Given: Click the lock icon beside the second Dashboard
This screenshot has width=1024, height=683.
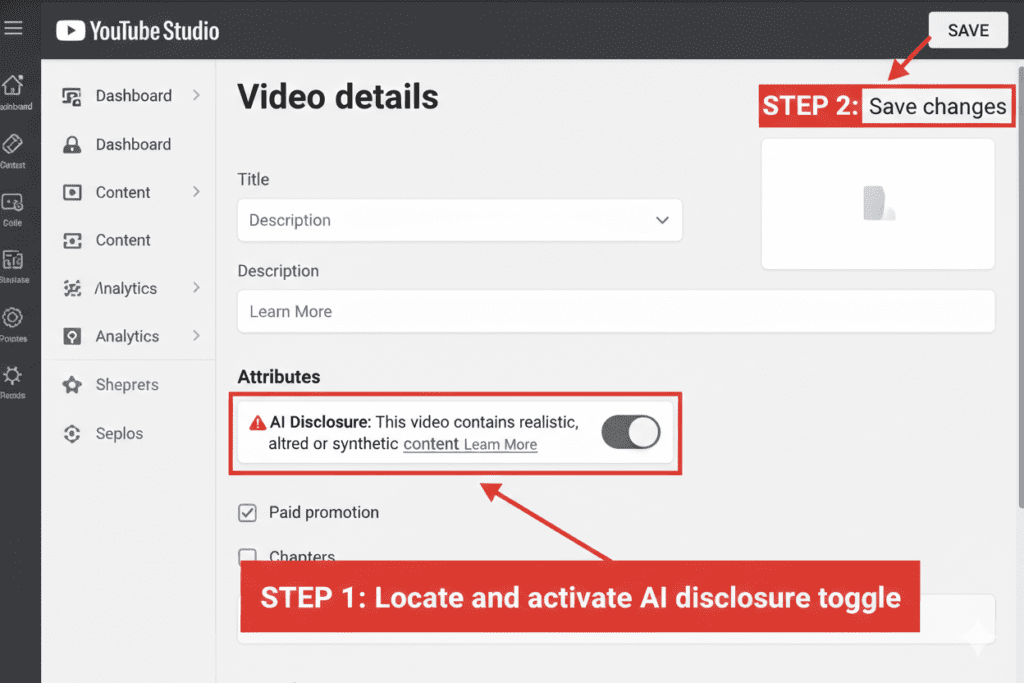Looking at the screenshot, I should [72, 144].
